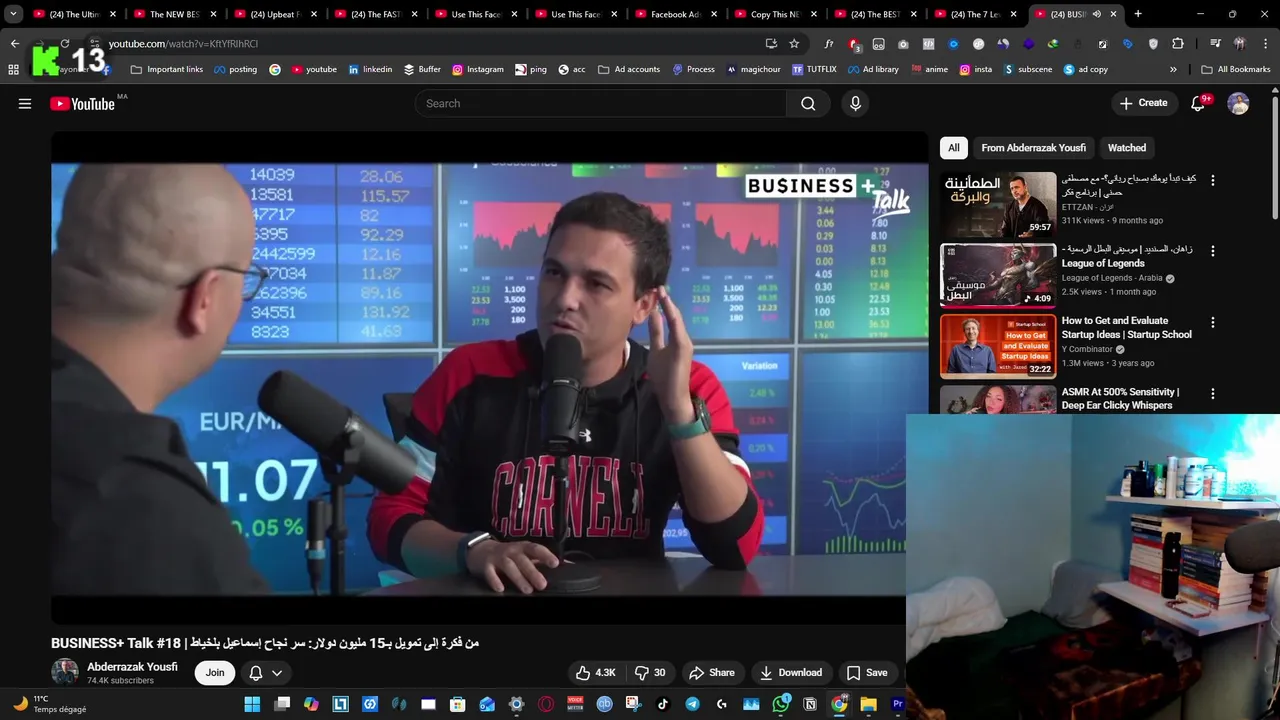Image resolution: width=1280 pixels, height=720 pixels.
Task: Open WhatsApp from the taskbar
Action: [x=781, y=704]
